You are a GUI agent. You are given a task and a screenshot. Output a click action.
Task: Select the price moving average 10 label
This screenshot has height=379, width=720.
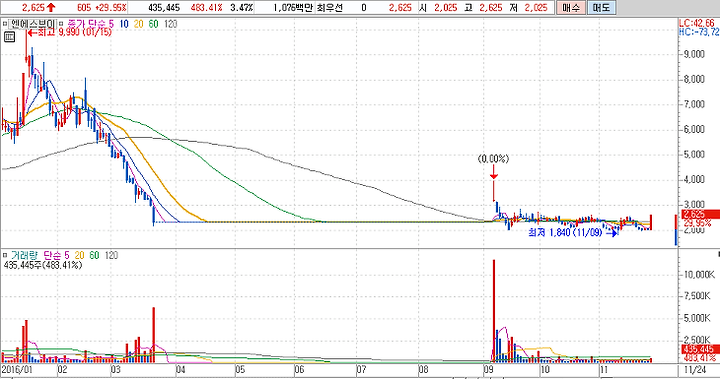tap(124, 24)
